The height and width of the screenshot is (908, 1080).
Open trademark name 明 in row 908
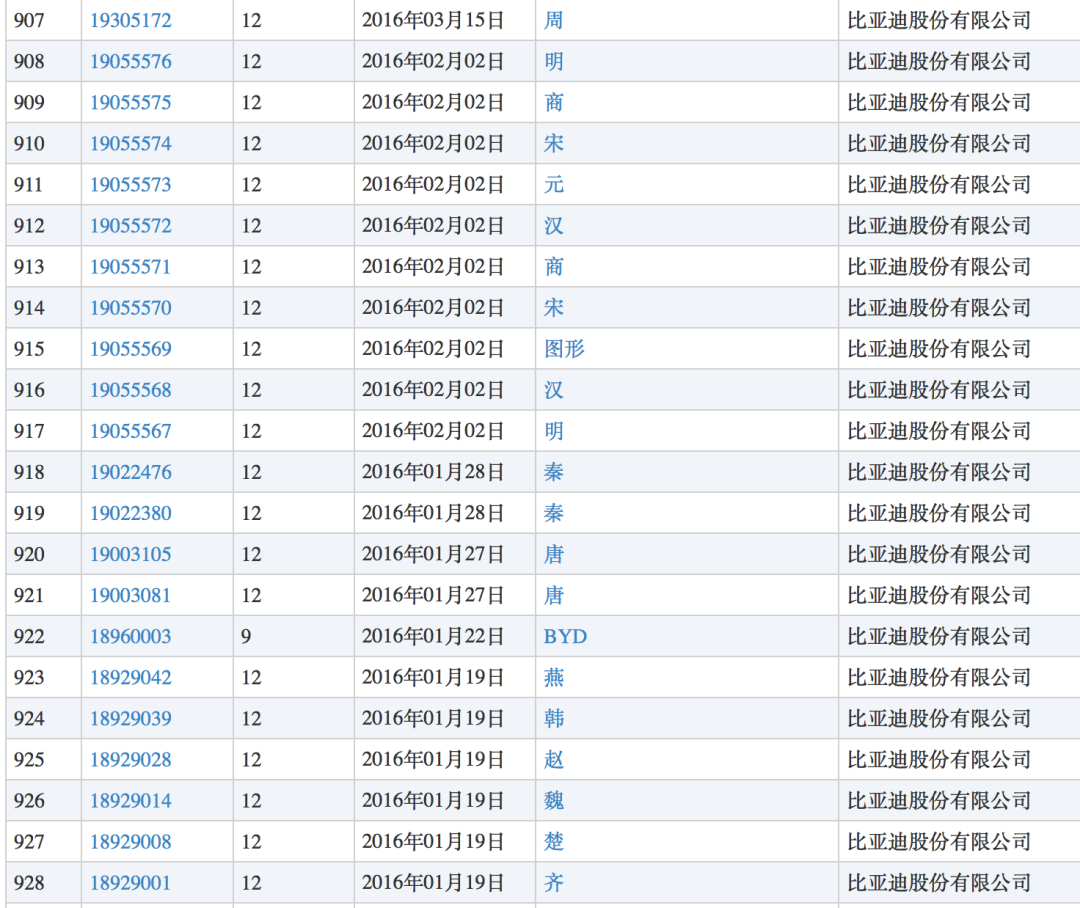(554, 61)
